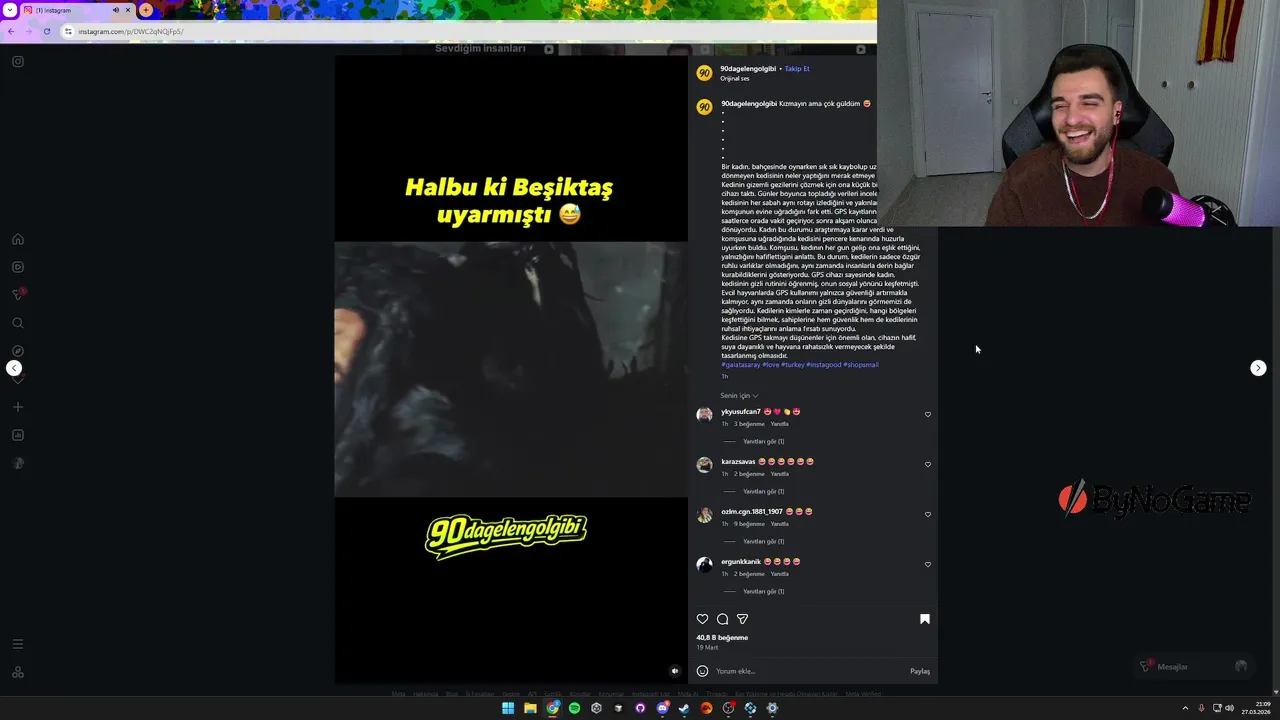Click '9 beğenme' under ozlm.cgn.1881_1907's comment
1280x720 pixels.
click(x=748, y=524)
